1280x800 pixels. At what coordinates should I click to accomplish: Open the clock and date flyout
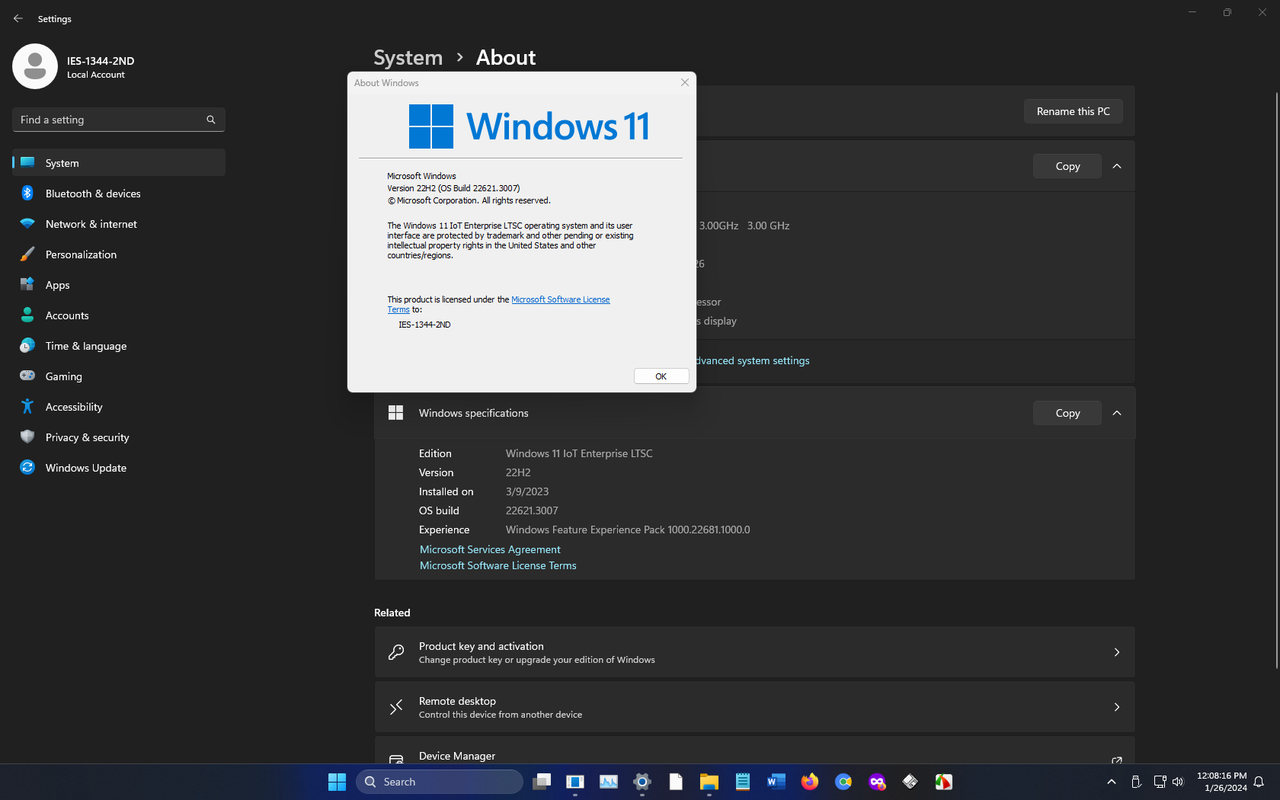click(x=1221, y=782)
